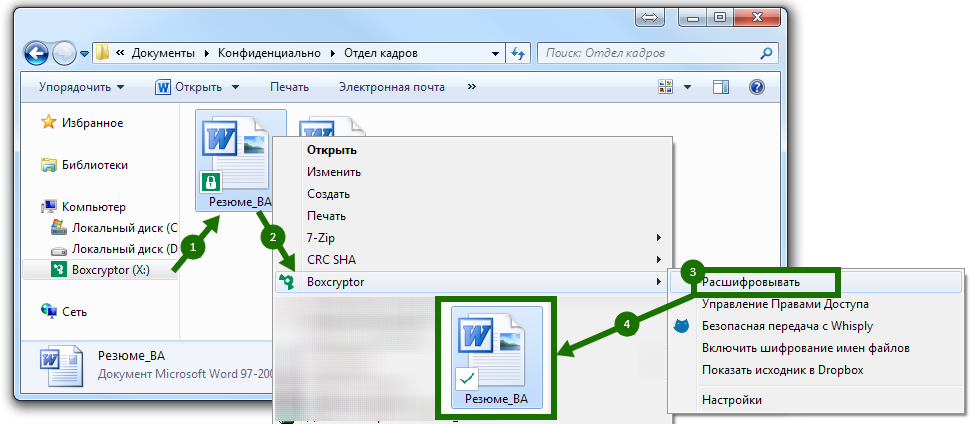Open Локальный диск (D drive

point(114,250)
